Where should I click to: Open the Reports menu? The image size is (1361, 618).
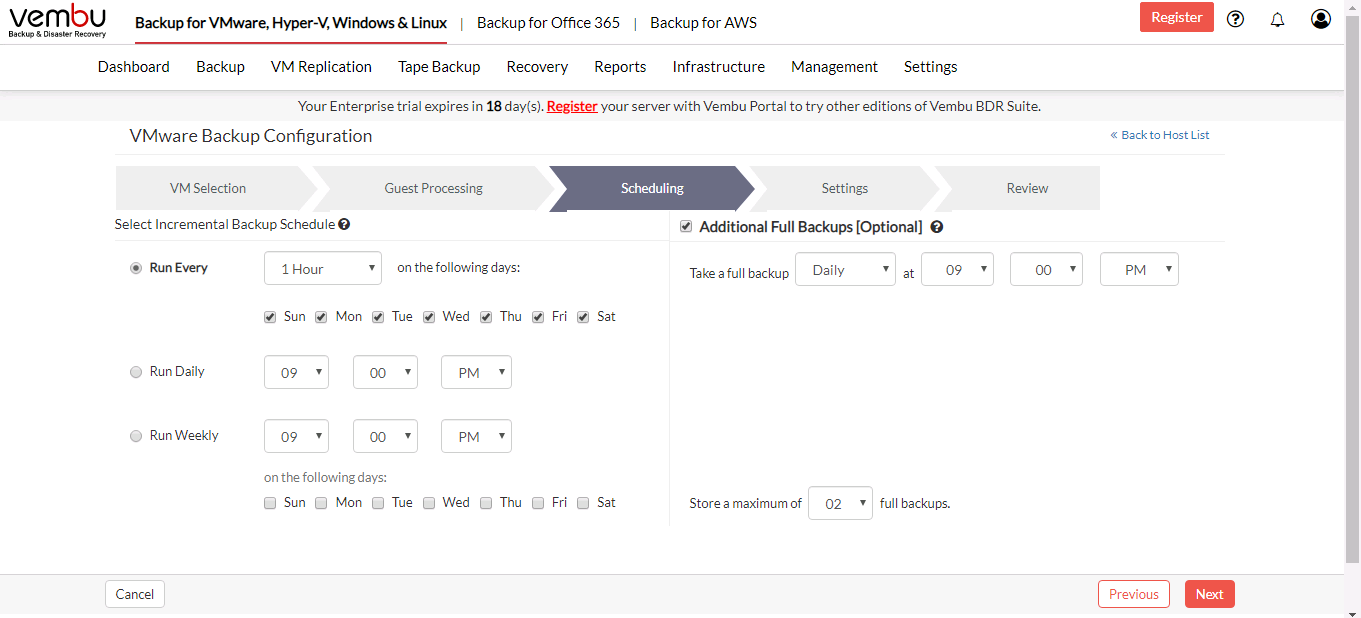[620, 67]
